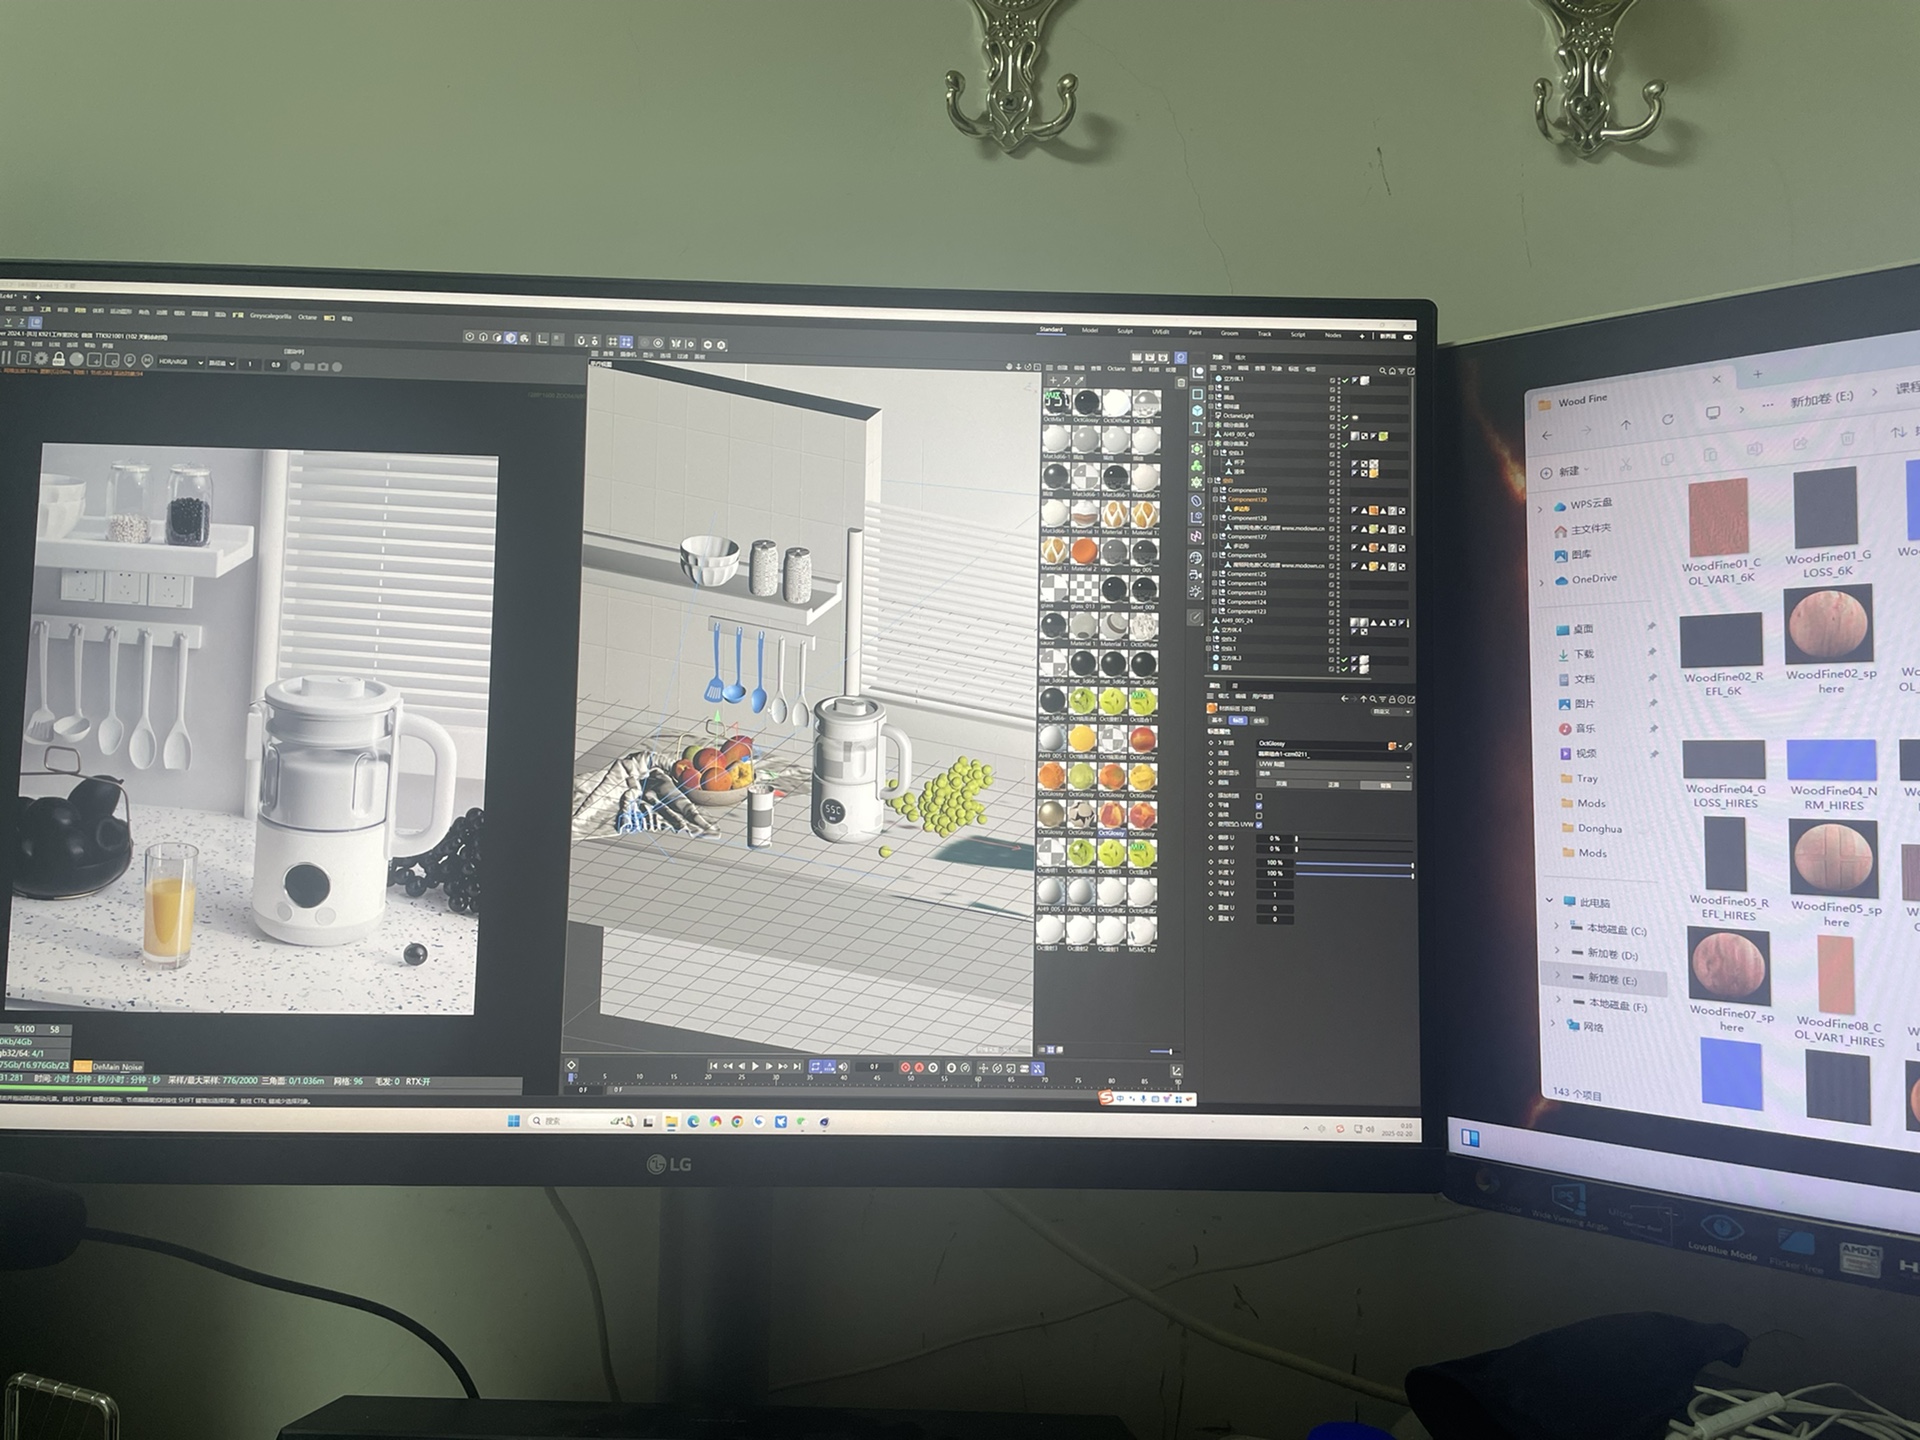Open 本地磁盘 (C:) in Explorer sidebar
Image resolution: width=1920 pixels, height=1440 pixels.
coord(1608,930)
